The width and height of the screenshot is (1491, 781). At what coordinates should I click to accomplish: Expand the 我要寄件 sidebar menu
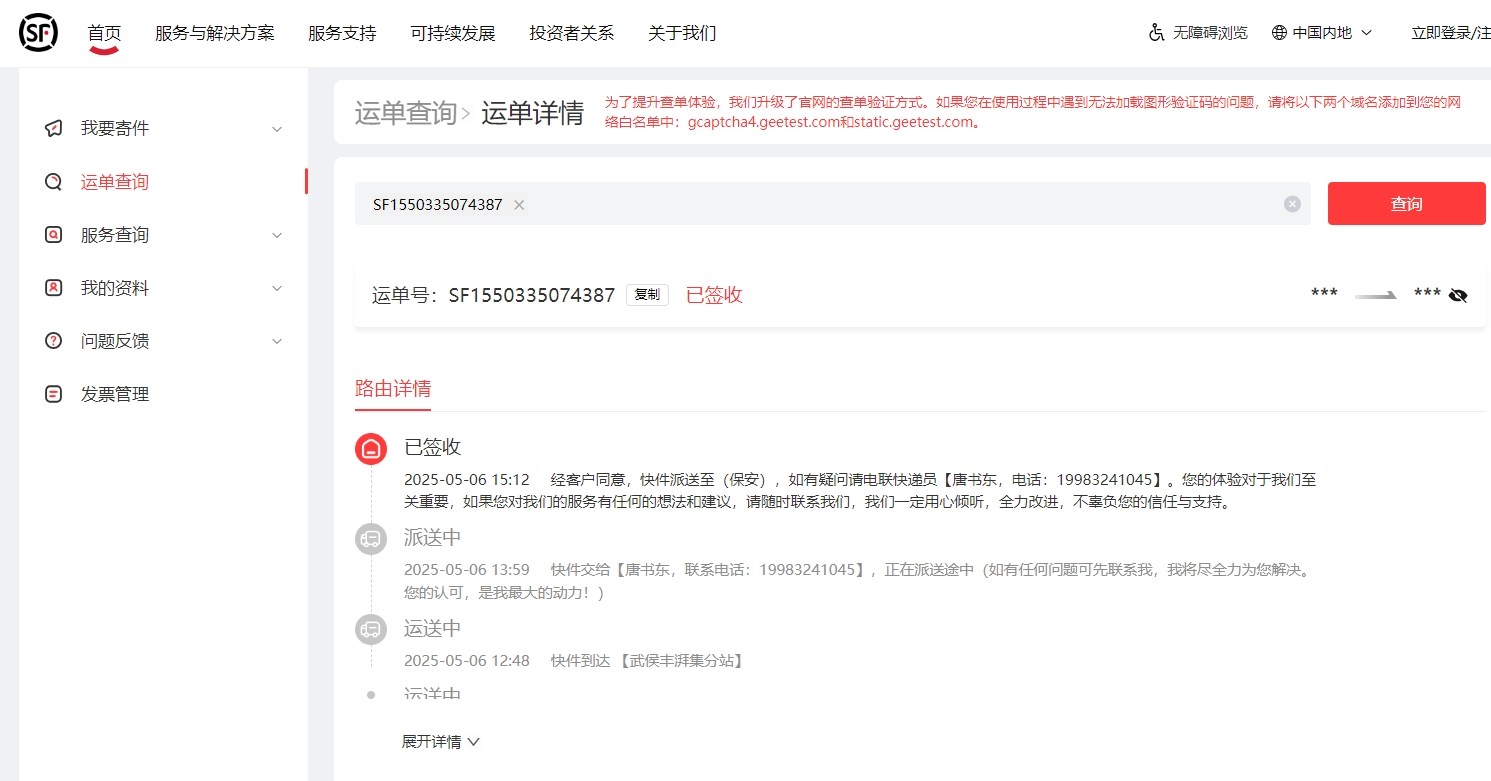tap(277, 129)
